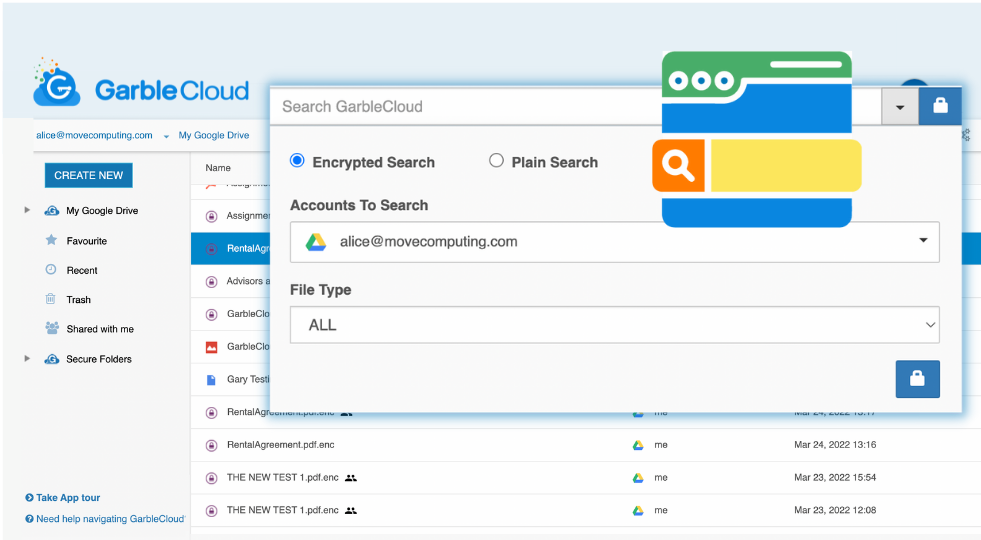Open the Accounts To Search dropdown

tap(614, 242)
